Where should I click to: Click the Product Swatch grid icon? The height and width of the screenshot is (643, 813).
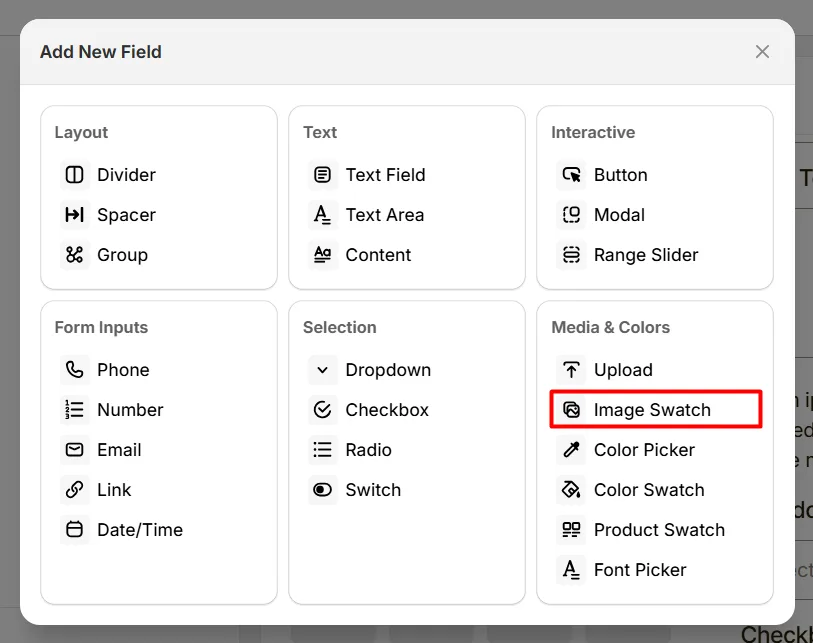click(x=571, y=529)
